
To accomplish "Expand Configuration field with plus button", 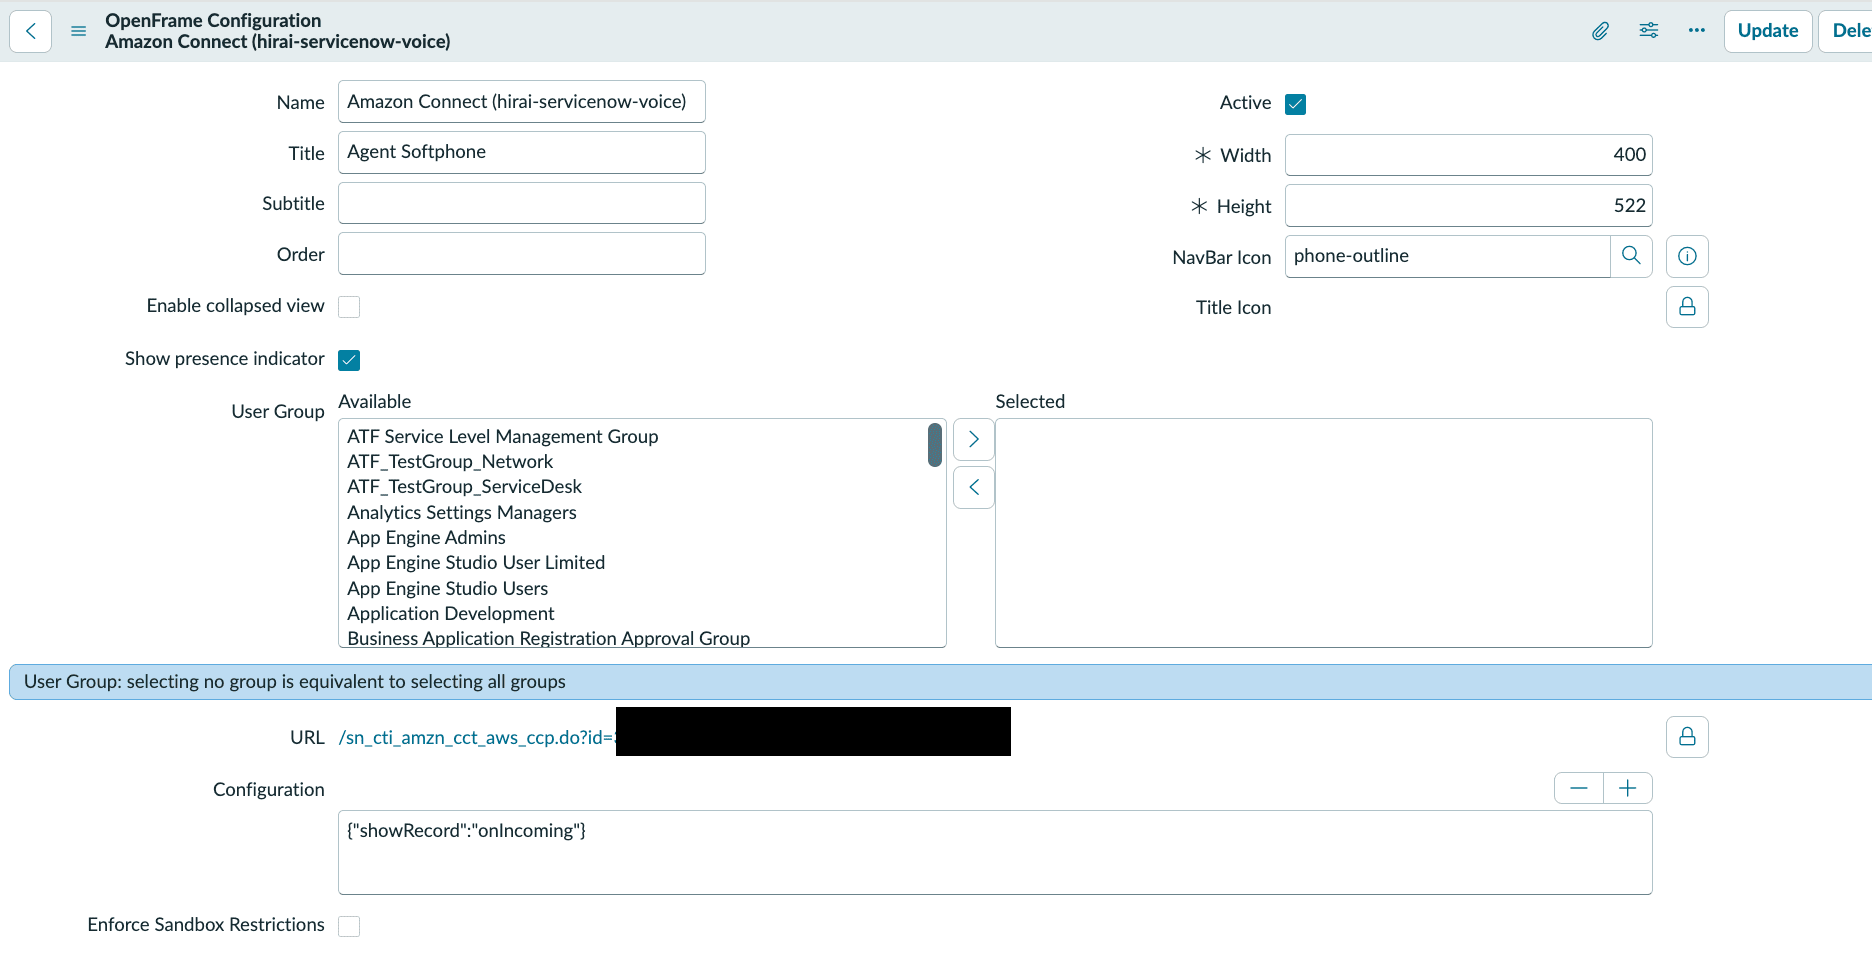I will 1628,788.
